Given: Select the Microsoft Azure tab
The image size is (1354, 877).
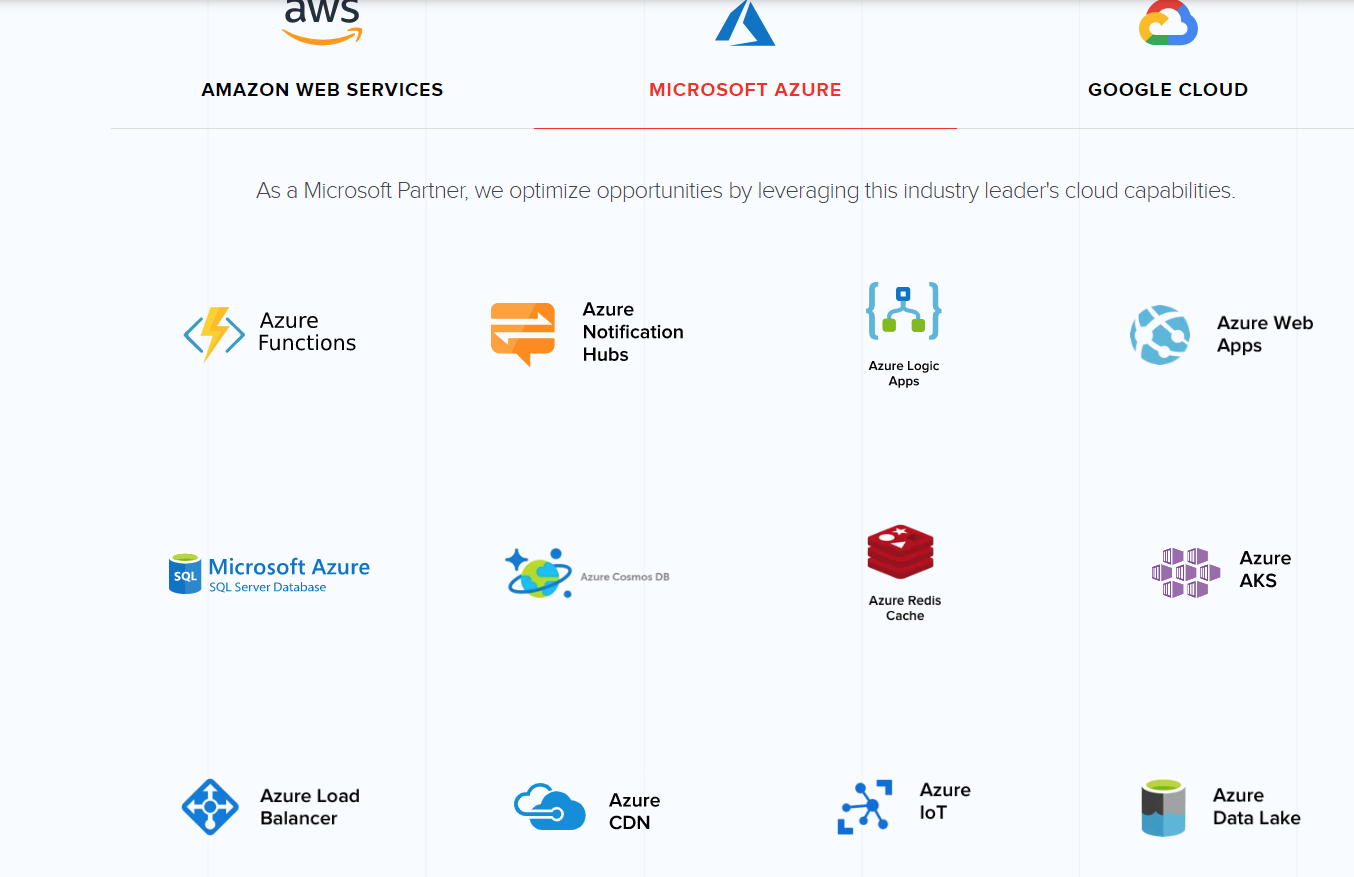Looking at the screenshot, I should point(745,90).
